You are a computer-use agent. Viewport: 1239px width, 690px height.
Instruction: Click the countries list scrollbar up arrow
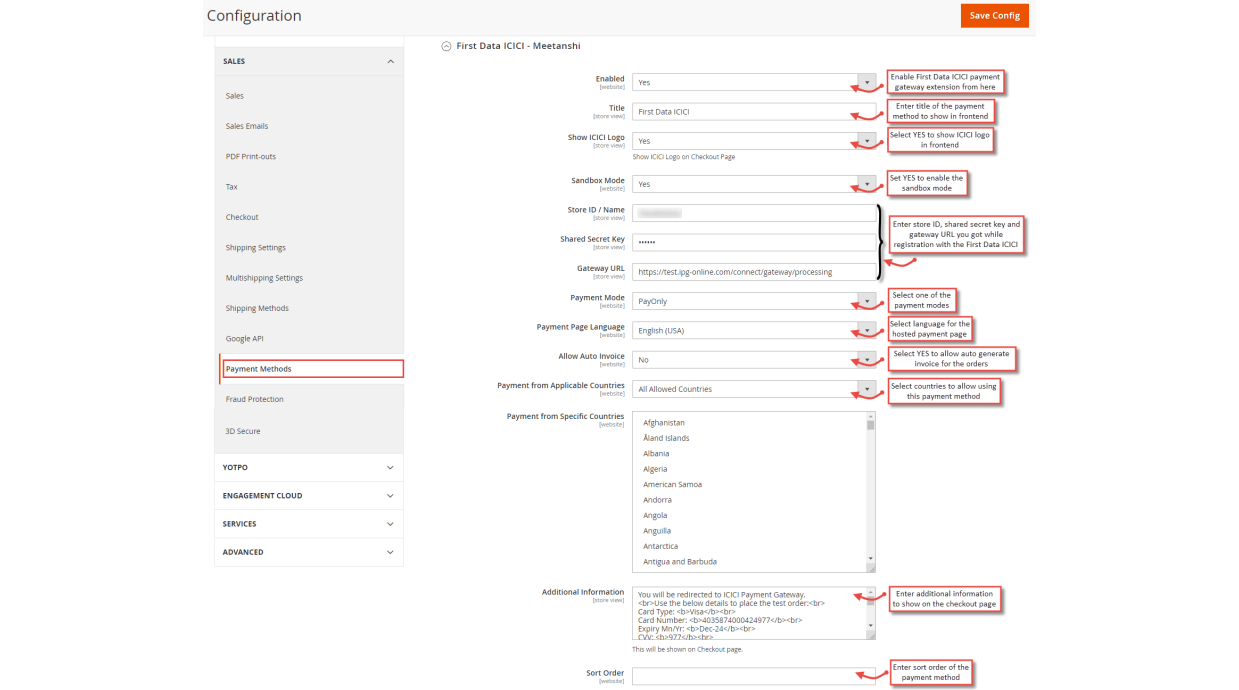pos(871,416)
